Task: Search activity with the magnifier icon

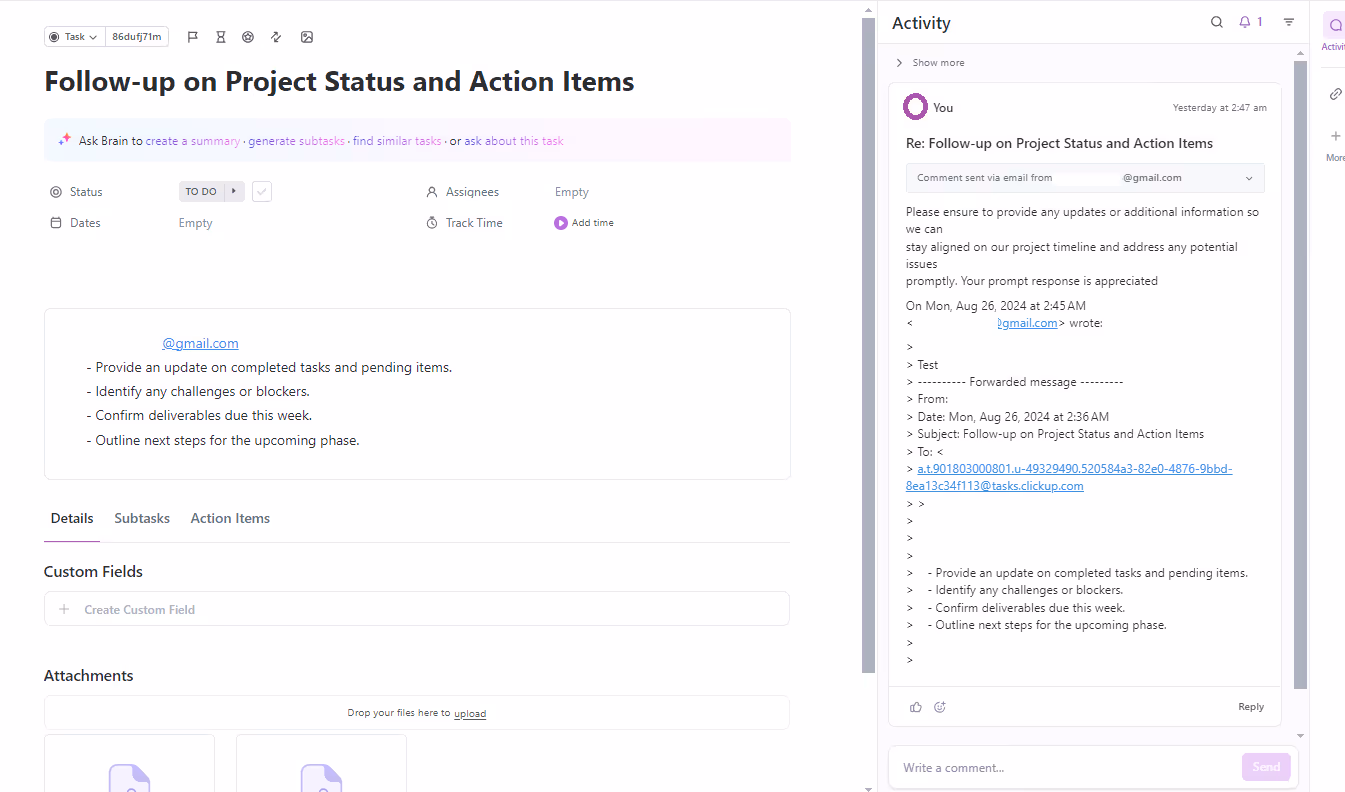Action: [1217, 22]
